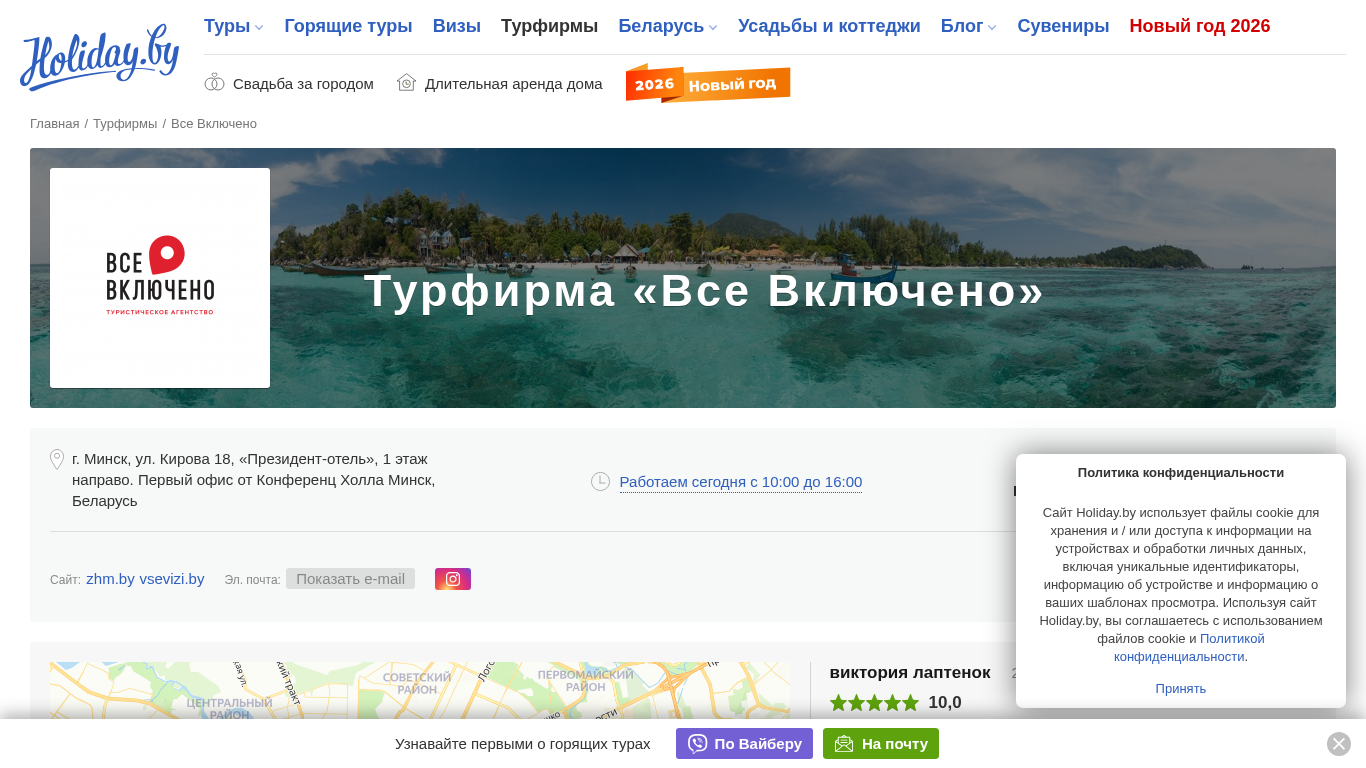Open the Визы menu item
The image size is (1366, 768).
point(456,27)
